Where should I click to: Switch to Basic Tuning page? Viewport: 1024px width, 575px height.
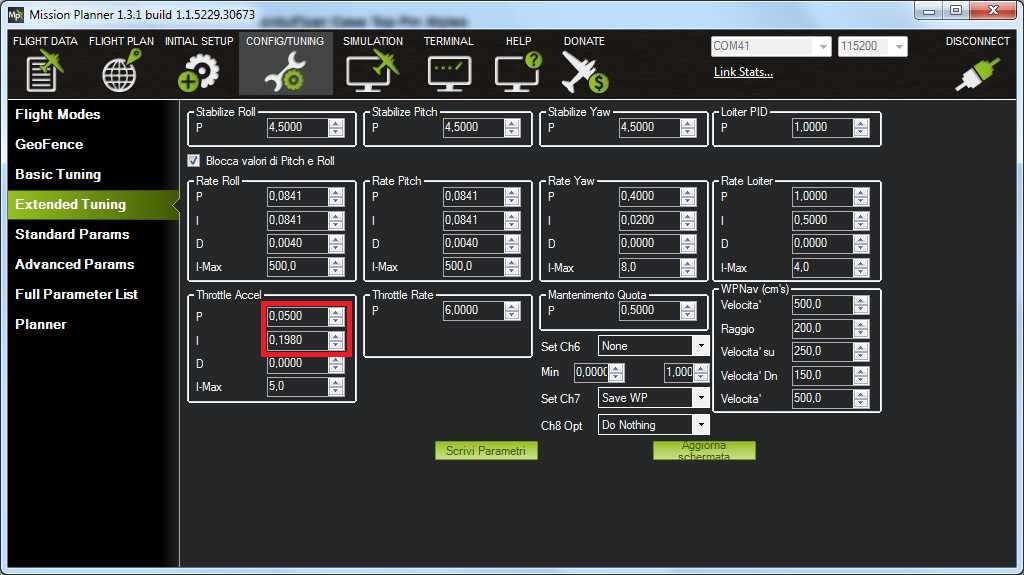(58, 174)
